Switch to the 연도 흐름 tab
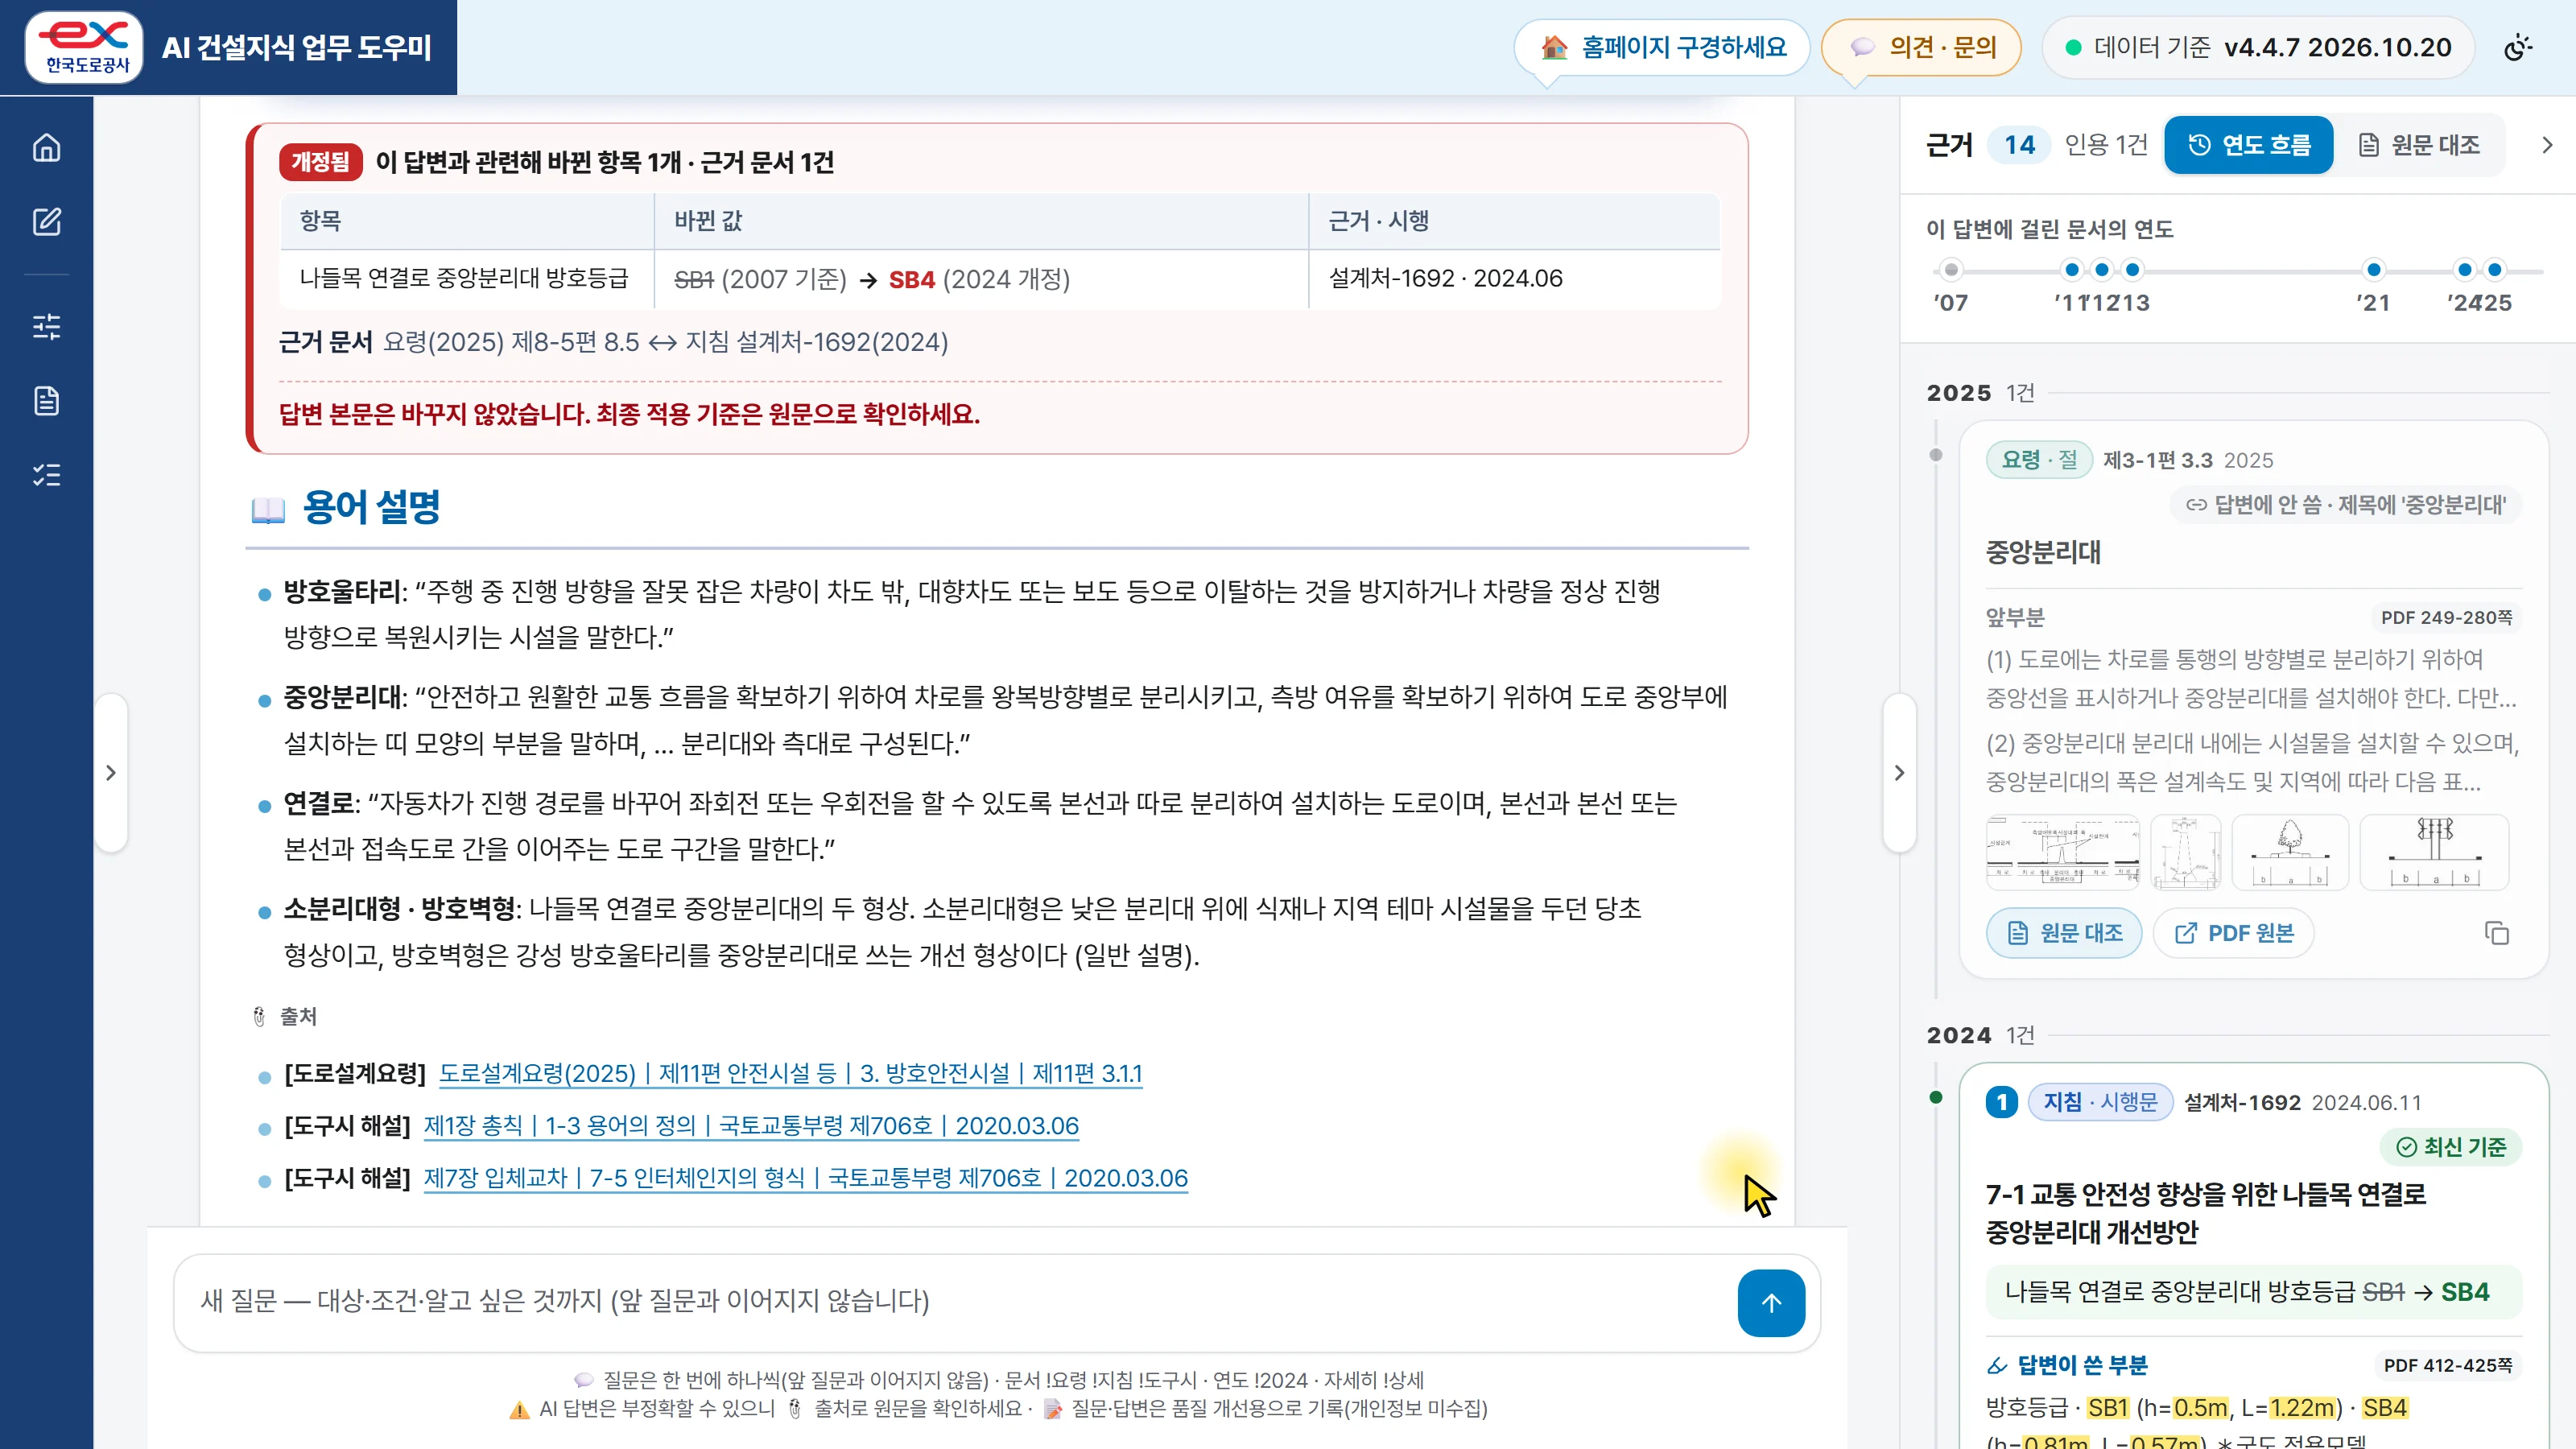Image resolution: width=2576 pixels, height=1449 pixels. 2248,145
